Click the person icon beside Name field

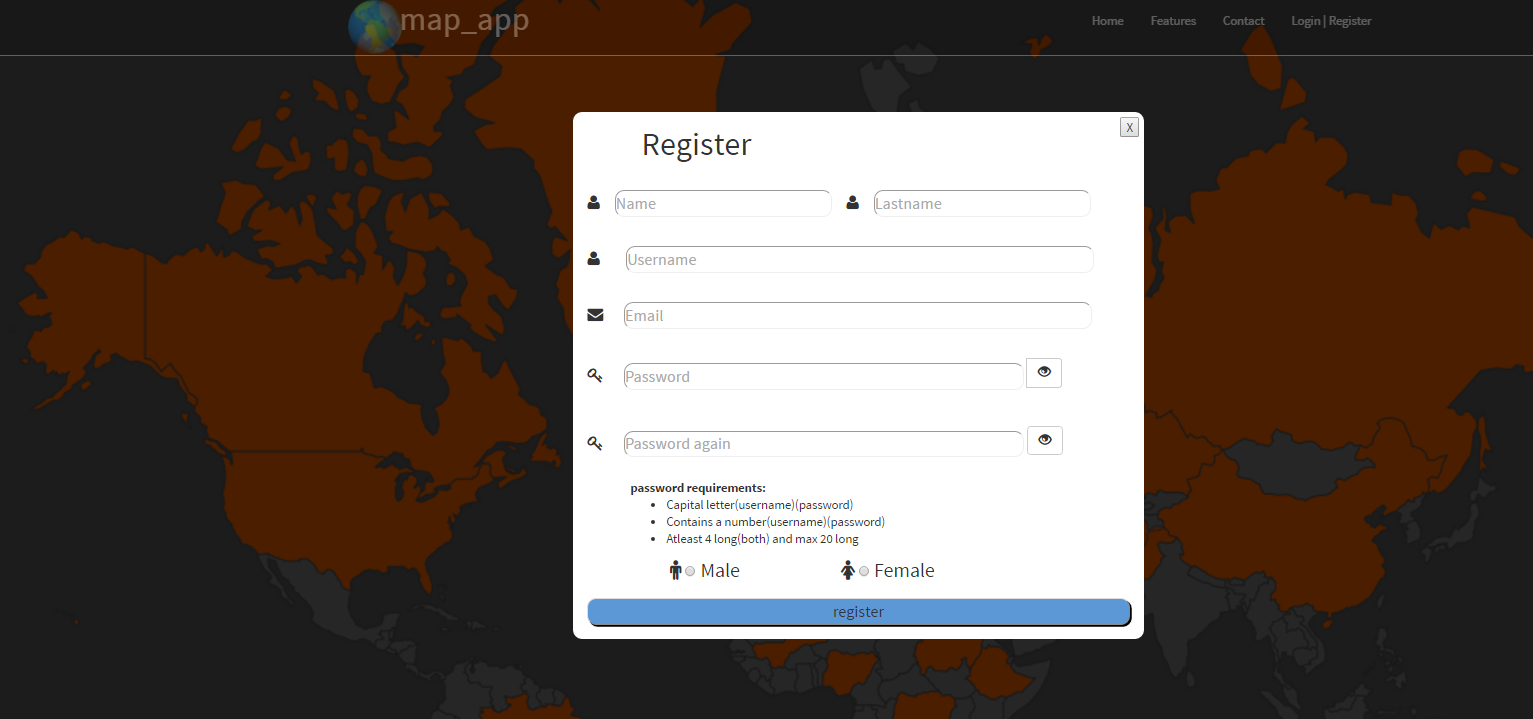click(594, 203)
